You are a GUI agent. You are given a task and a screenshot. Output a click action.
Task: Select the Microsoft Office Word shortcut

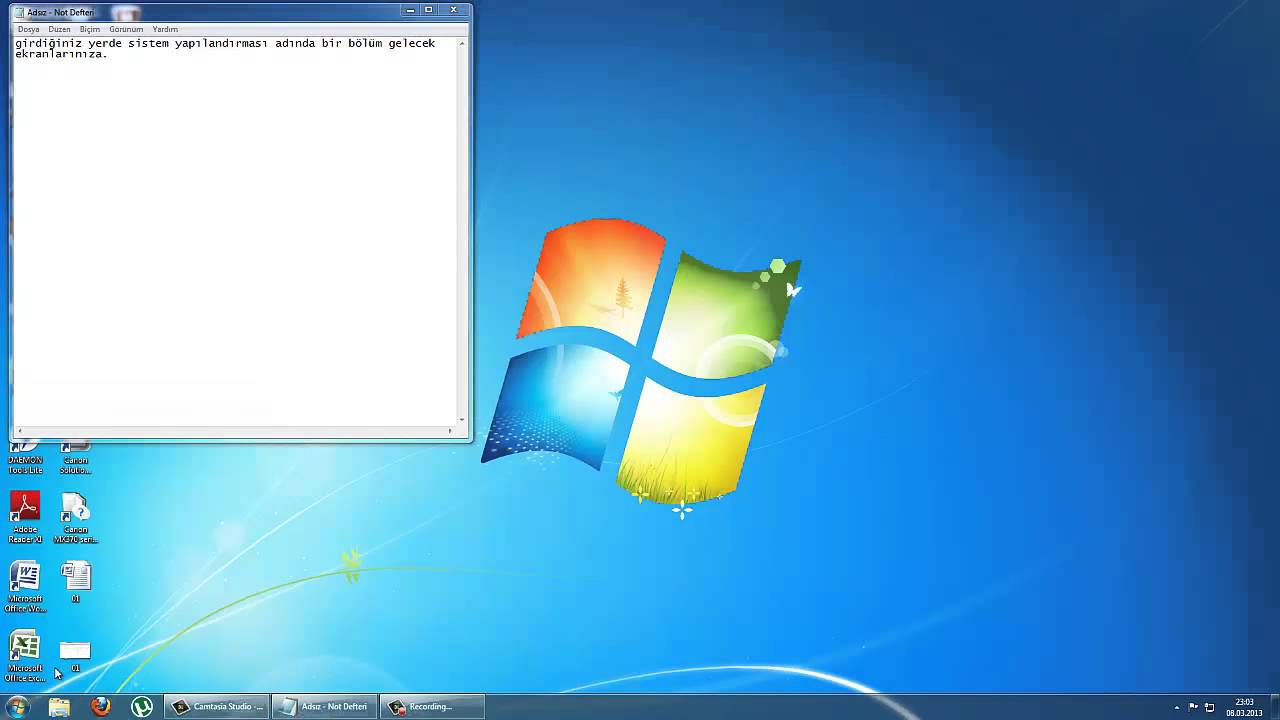click(25, 587)
